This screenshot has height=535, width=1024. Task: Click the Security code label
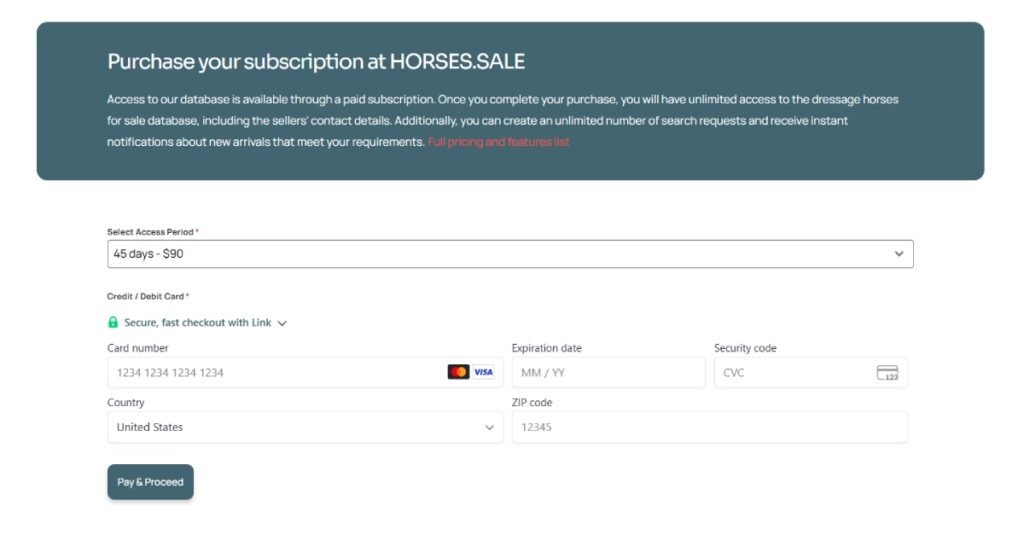coord(745,348)
